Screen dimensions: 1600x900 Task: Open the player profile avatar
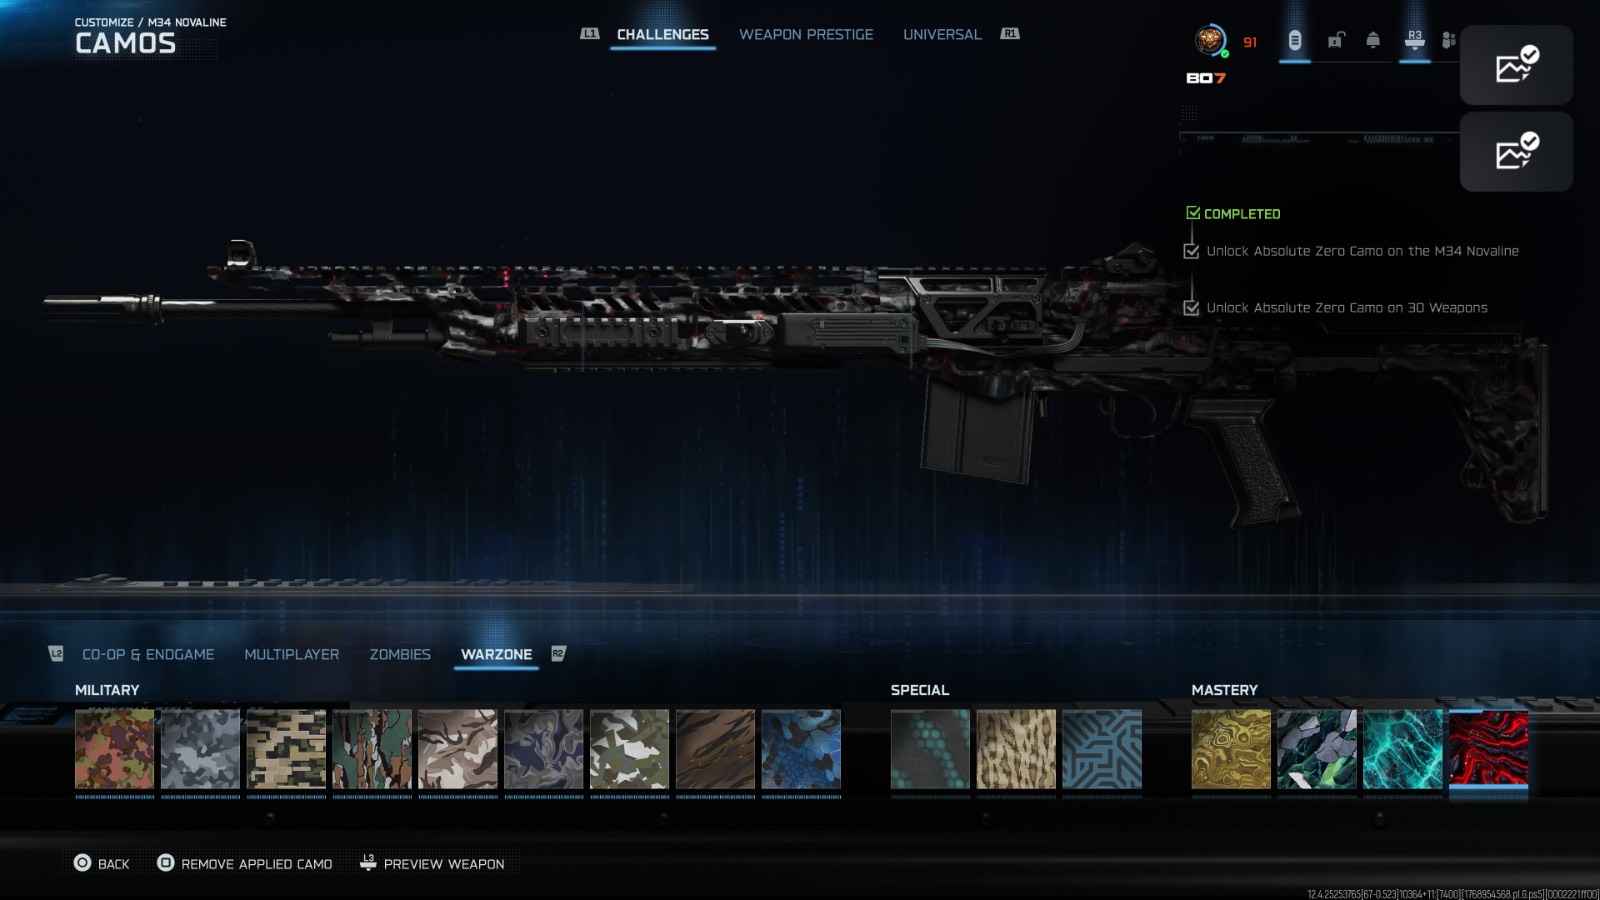tap(1210, 41)
